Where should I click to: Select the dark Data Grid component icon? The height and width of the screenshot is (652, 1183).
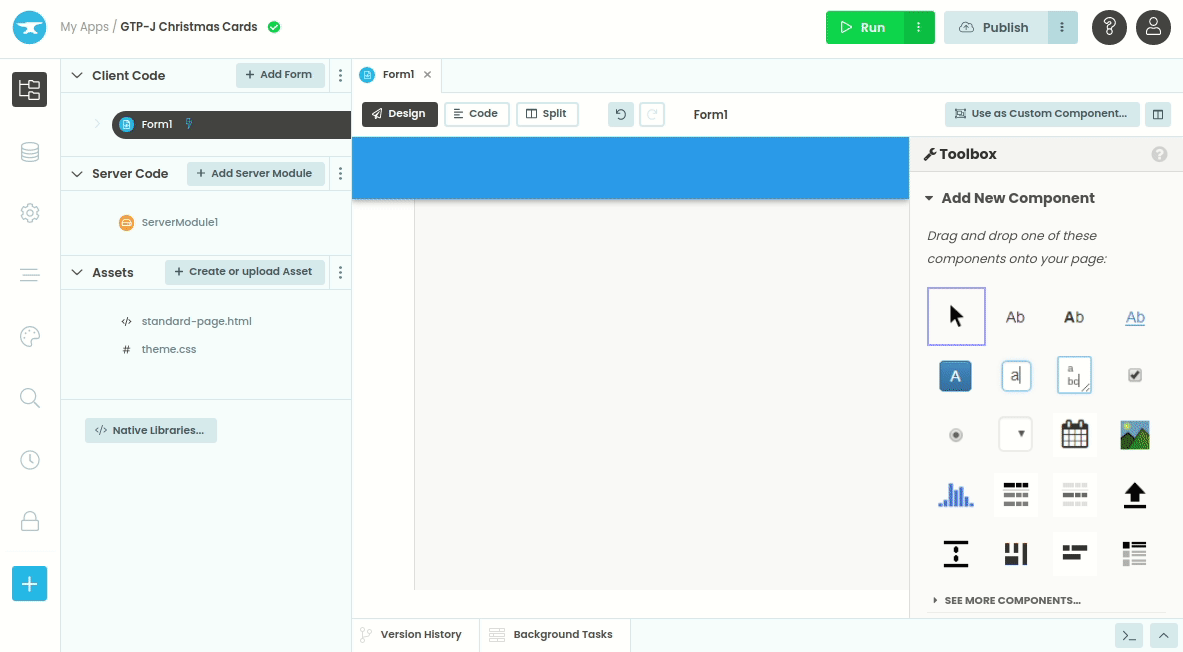tap(1016, 494)
